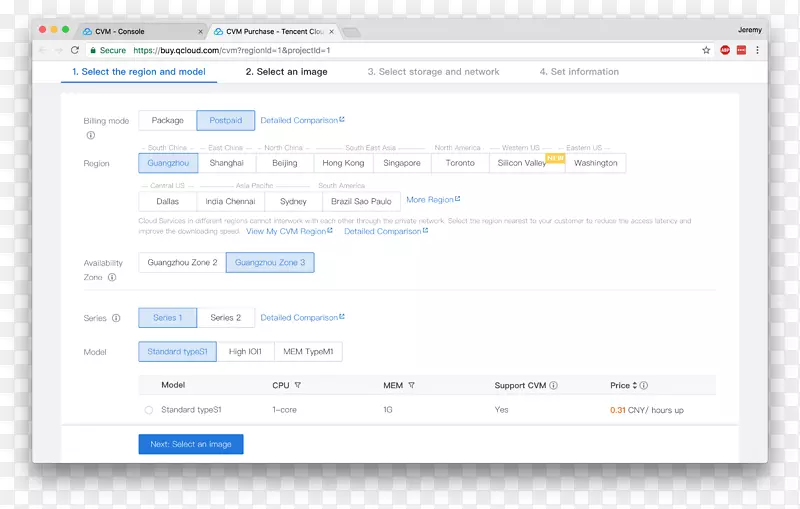Open the Chrome three-dot menu

pos(757,50)
